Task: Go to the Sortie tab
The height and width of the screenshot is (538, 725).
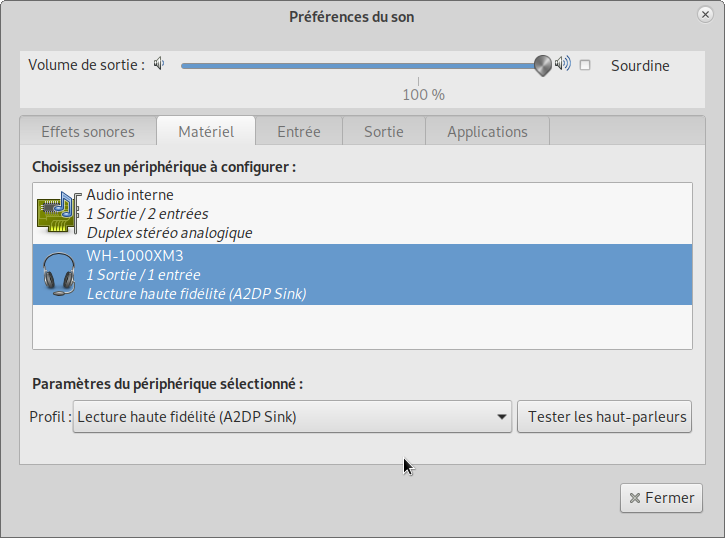Action: click(x=384, y=132)
